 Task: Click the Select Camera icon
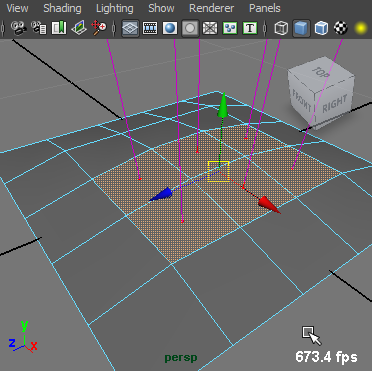coord(19,28)
